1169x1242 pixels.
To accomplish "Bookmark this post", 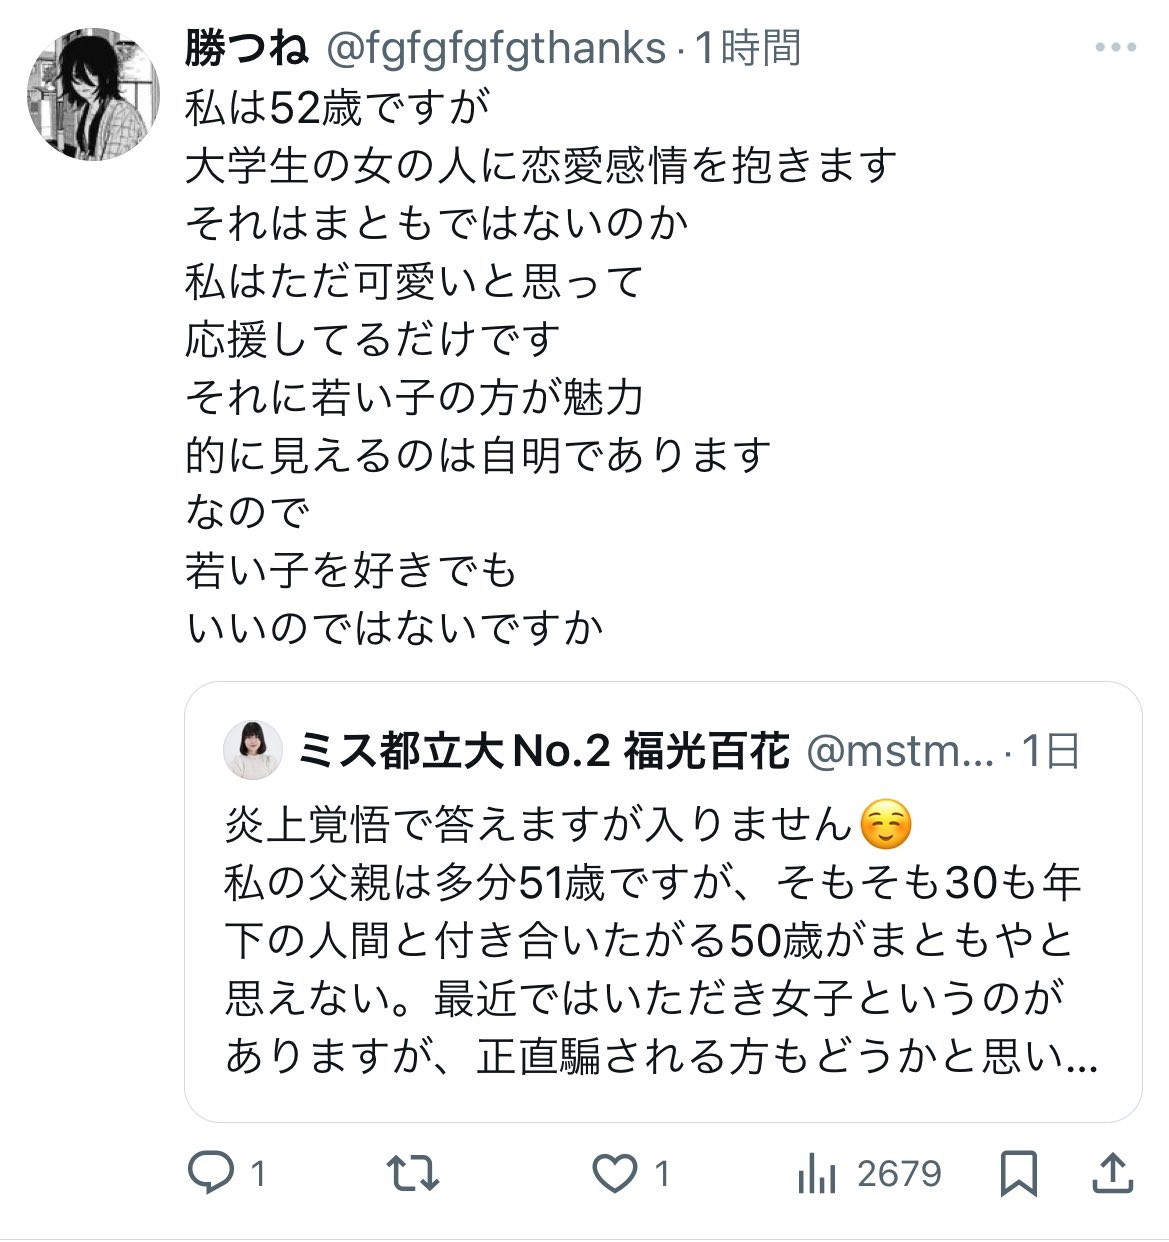I will pyautogui.click(x=1019, y=1173).
